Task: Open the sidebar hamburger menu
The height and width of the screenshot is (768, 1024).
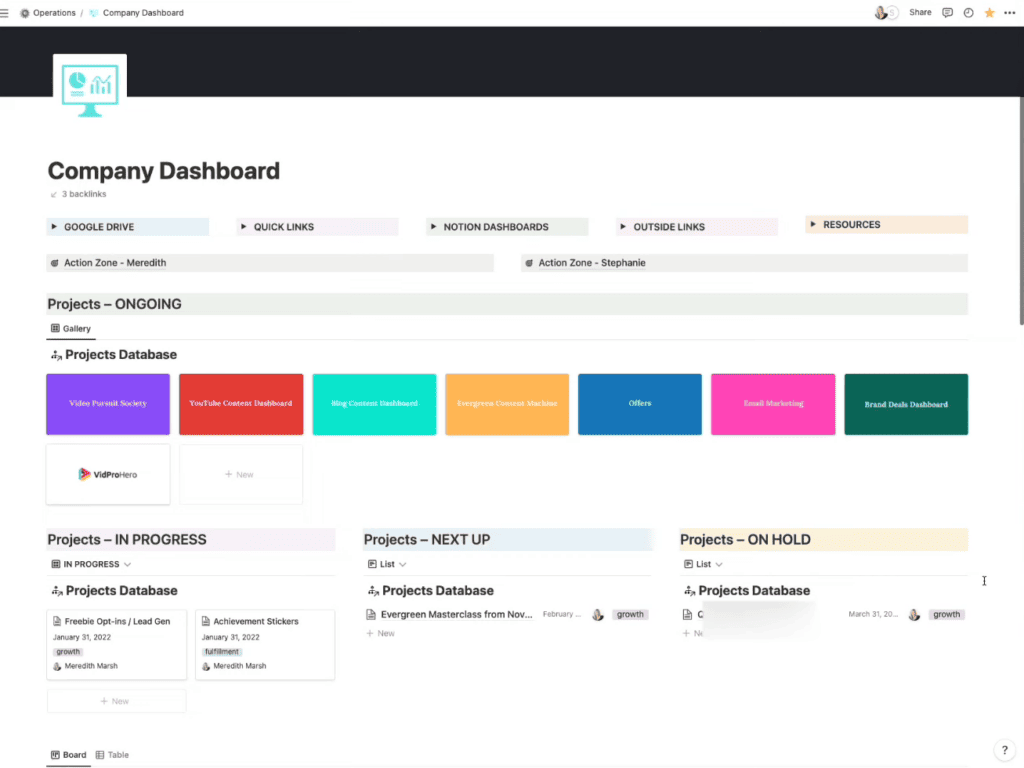Action: pyautogui.click(x=5, y=13)
